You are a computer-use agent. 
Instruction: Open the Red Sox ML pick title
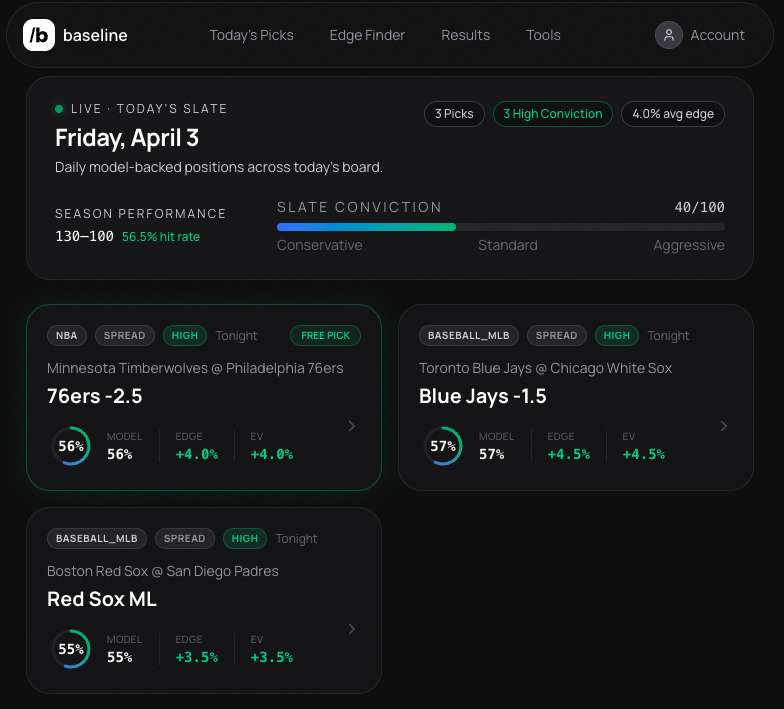pos(102,599)
